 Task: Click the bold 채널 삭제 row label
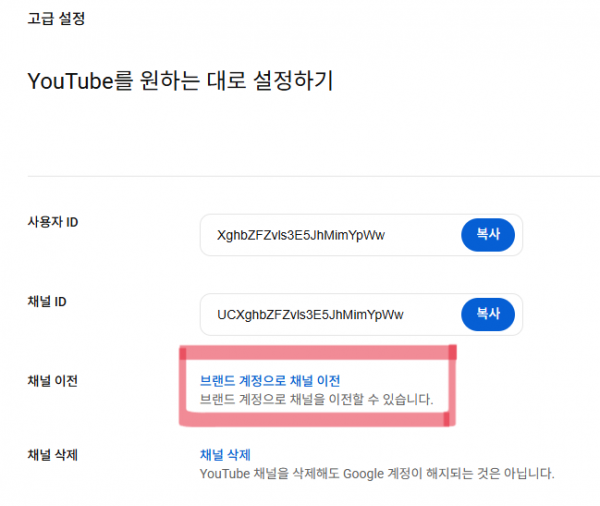tap(53, 455)
